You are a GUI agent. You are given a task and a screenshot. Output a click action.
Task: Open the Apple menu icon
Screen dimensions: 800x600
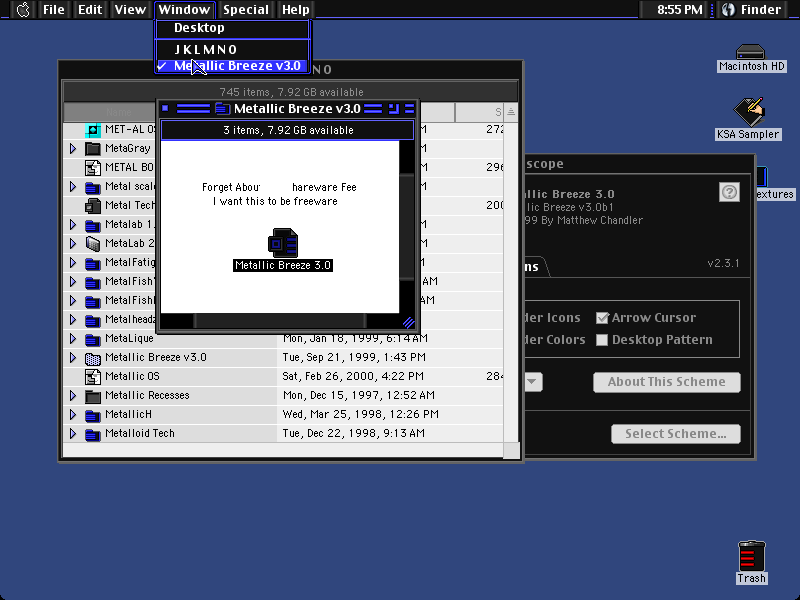pos(23,10)
